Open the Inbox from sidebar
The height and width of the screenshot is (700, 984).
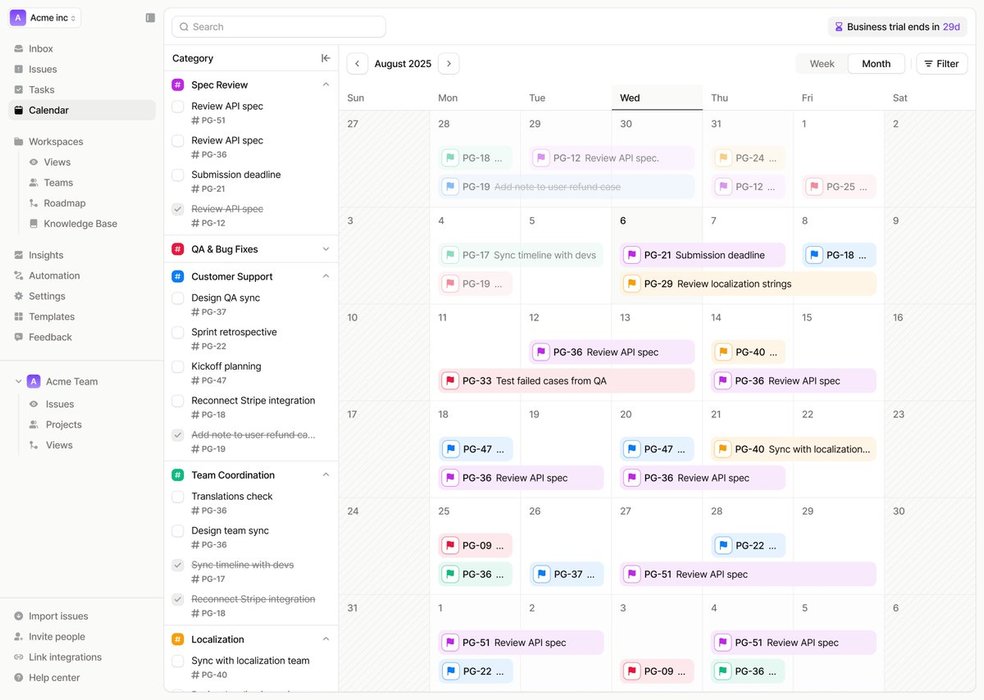(41, 48)
